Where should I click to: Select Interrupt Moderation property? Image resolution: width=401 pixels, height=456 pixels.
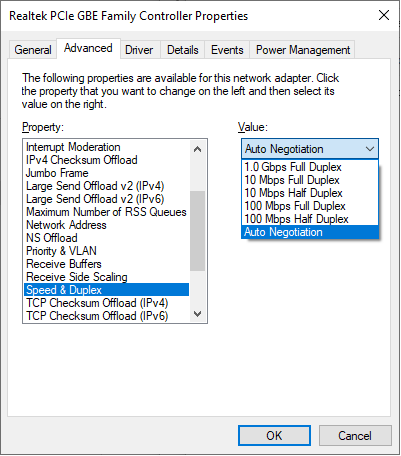click(x=107, y=147)
